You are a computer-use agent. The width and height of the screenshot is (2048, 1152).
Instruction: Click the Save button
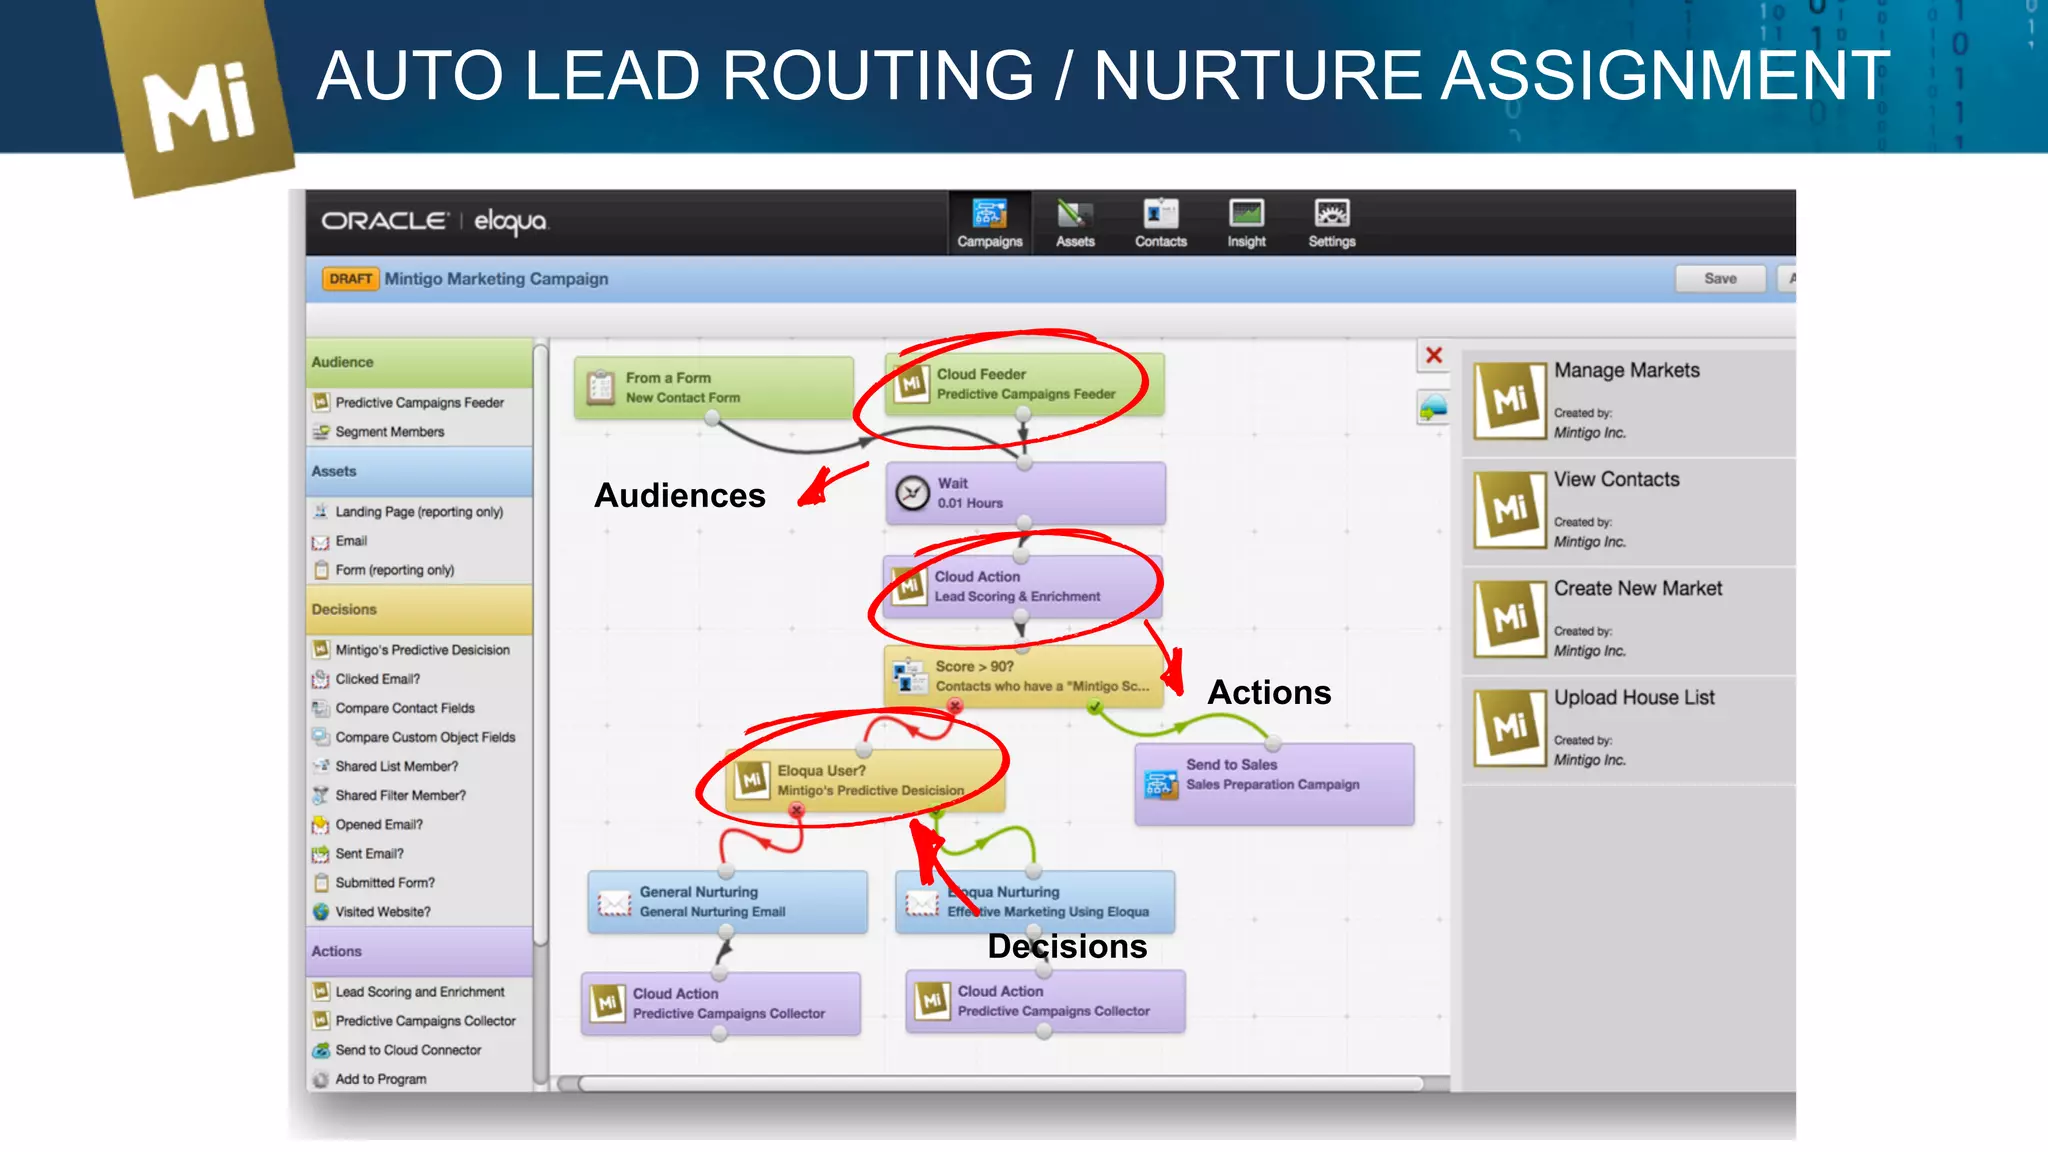(1720, 279)
